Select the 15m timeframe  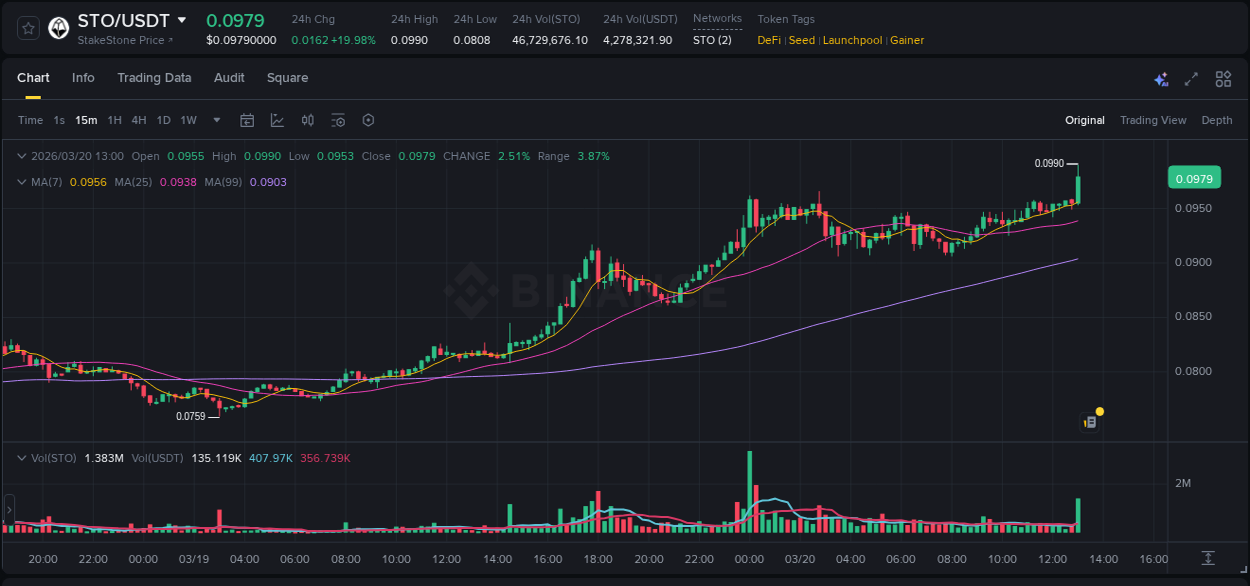(x=86, y=120)
